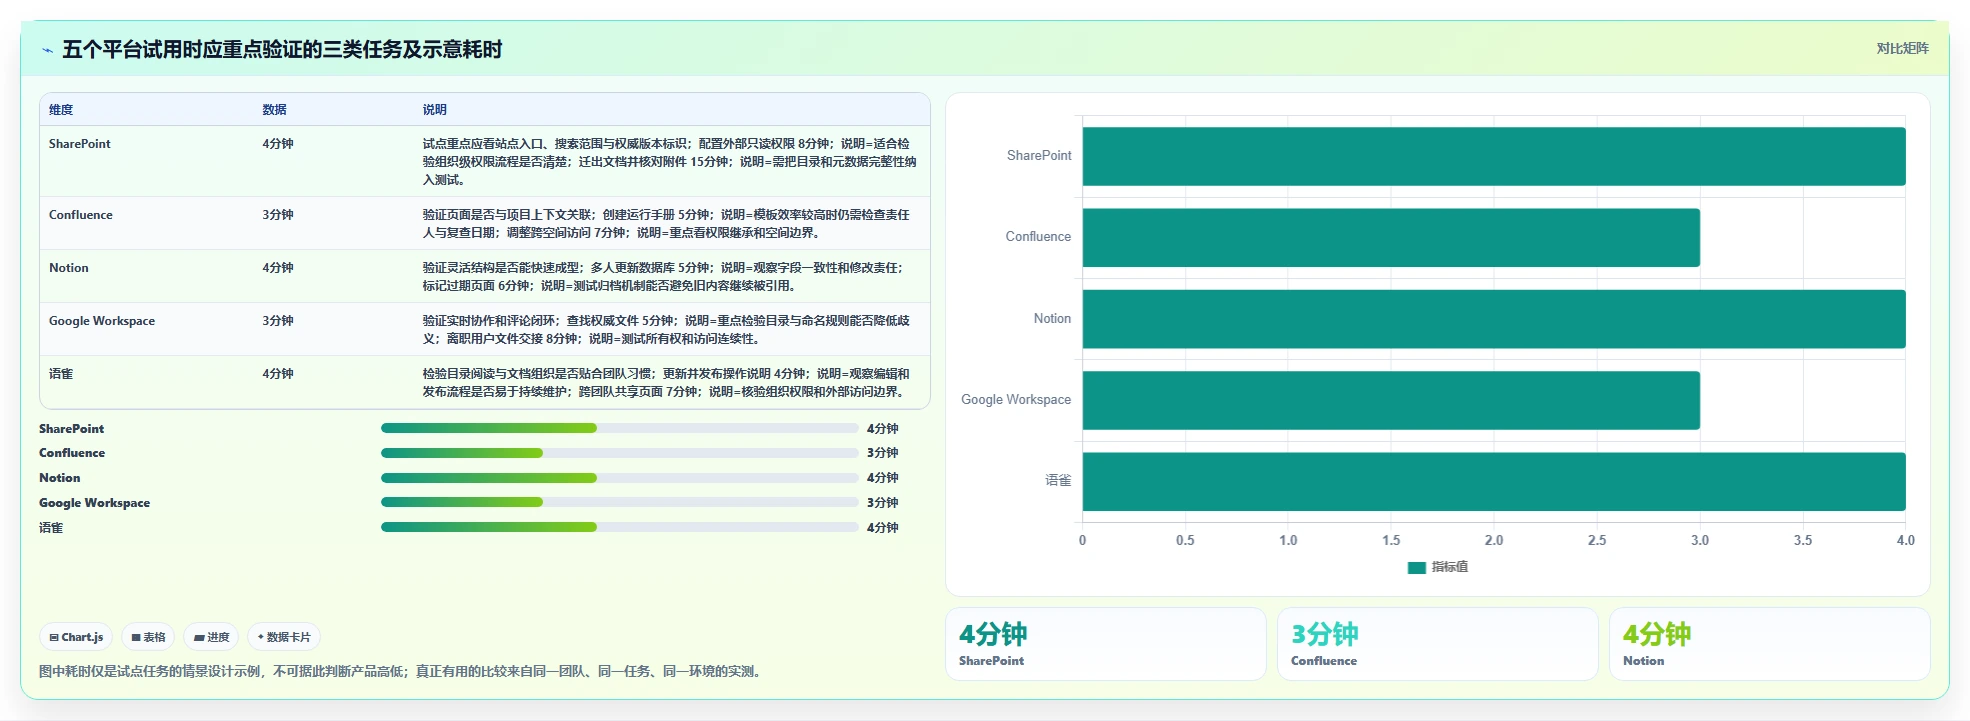Screen dimensions: 1970x721
Task: Click the description starting 验证页面是否与项目上下文关联
Action: (x=667, y=224)
